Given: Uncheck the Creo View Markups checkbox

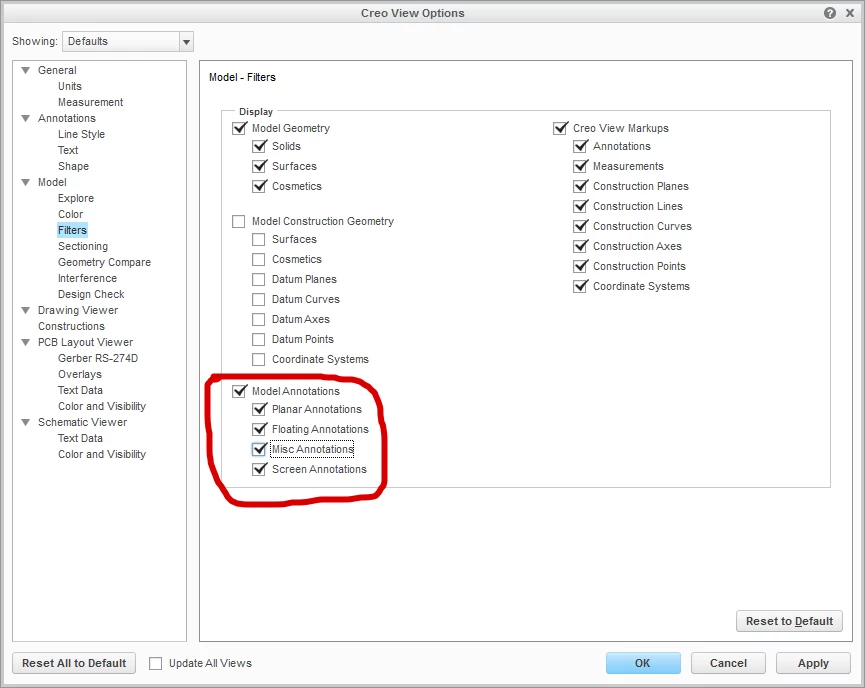Looking at the screenshot, I should [x=560, y=128].
